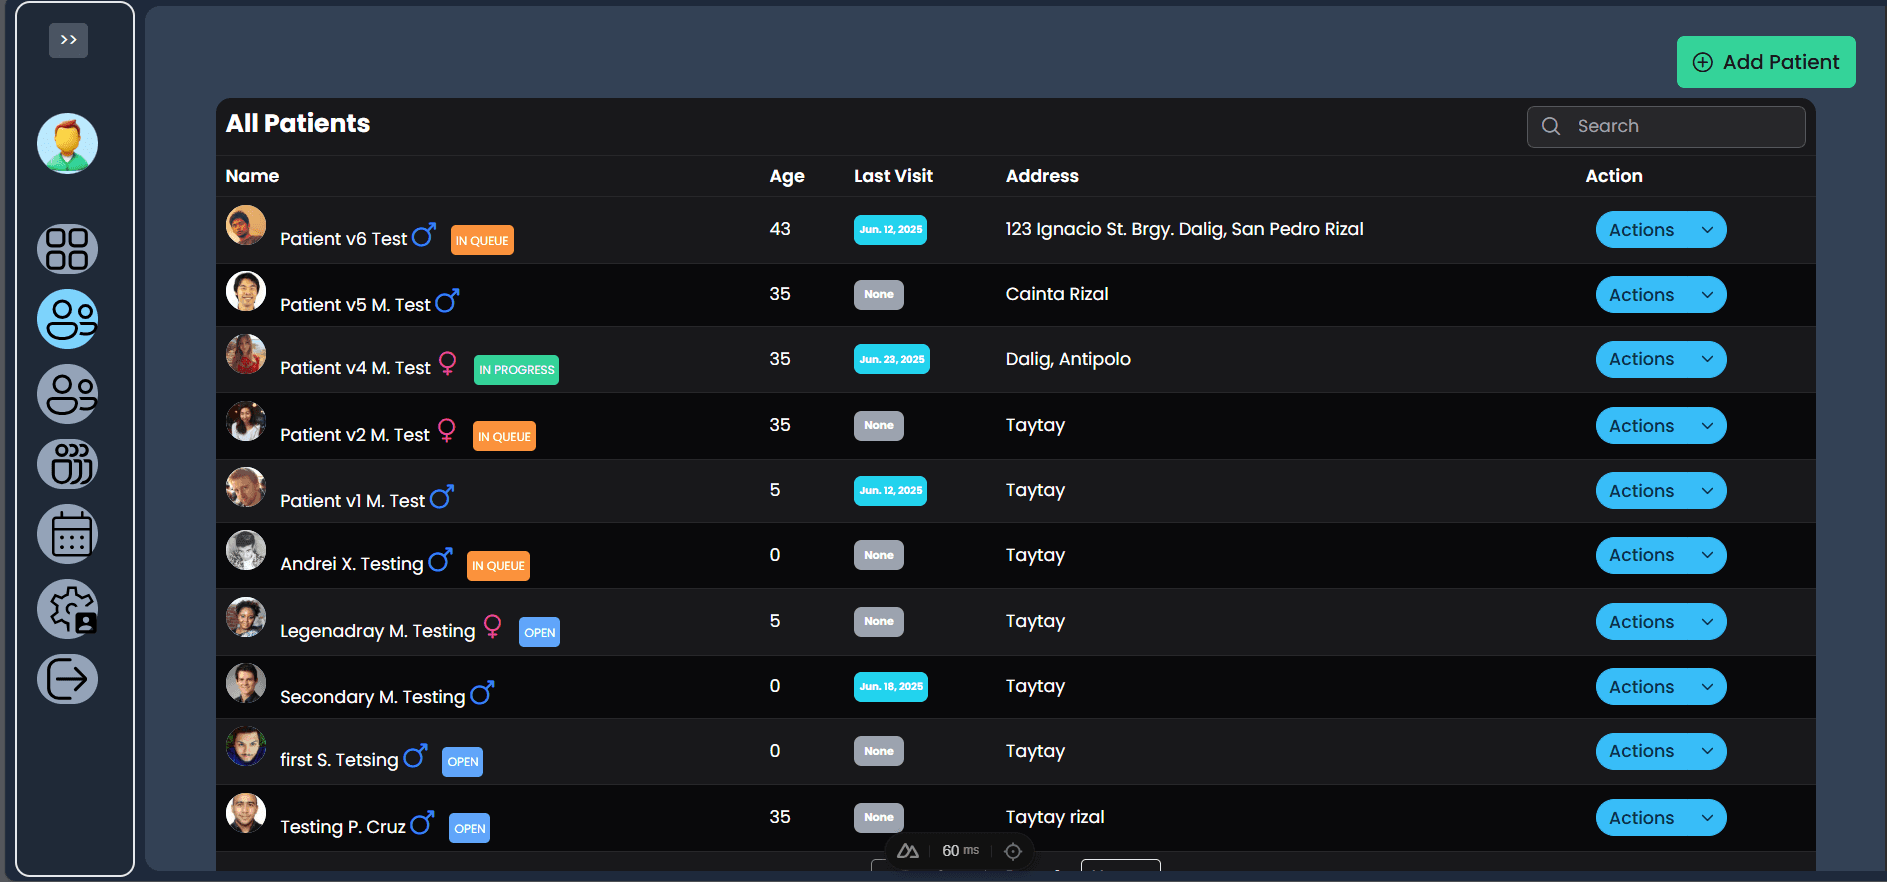Open the Patient v5 M. Test name link
The width and height of the screenshot is (1887, 882).
point(355,305)
